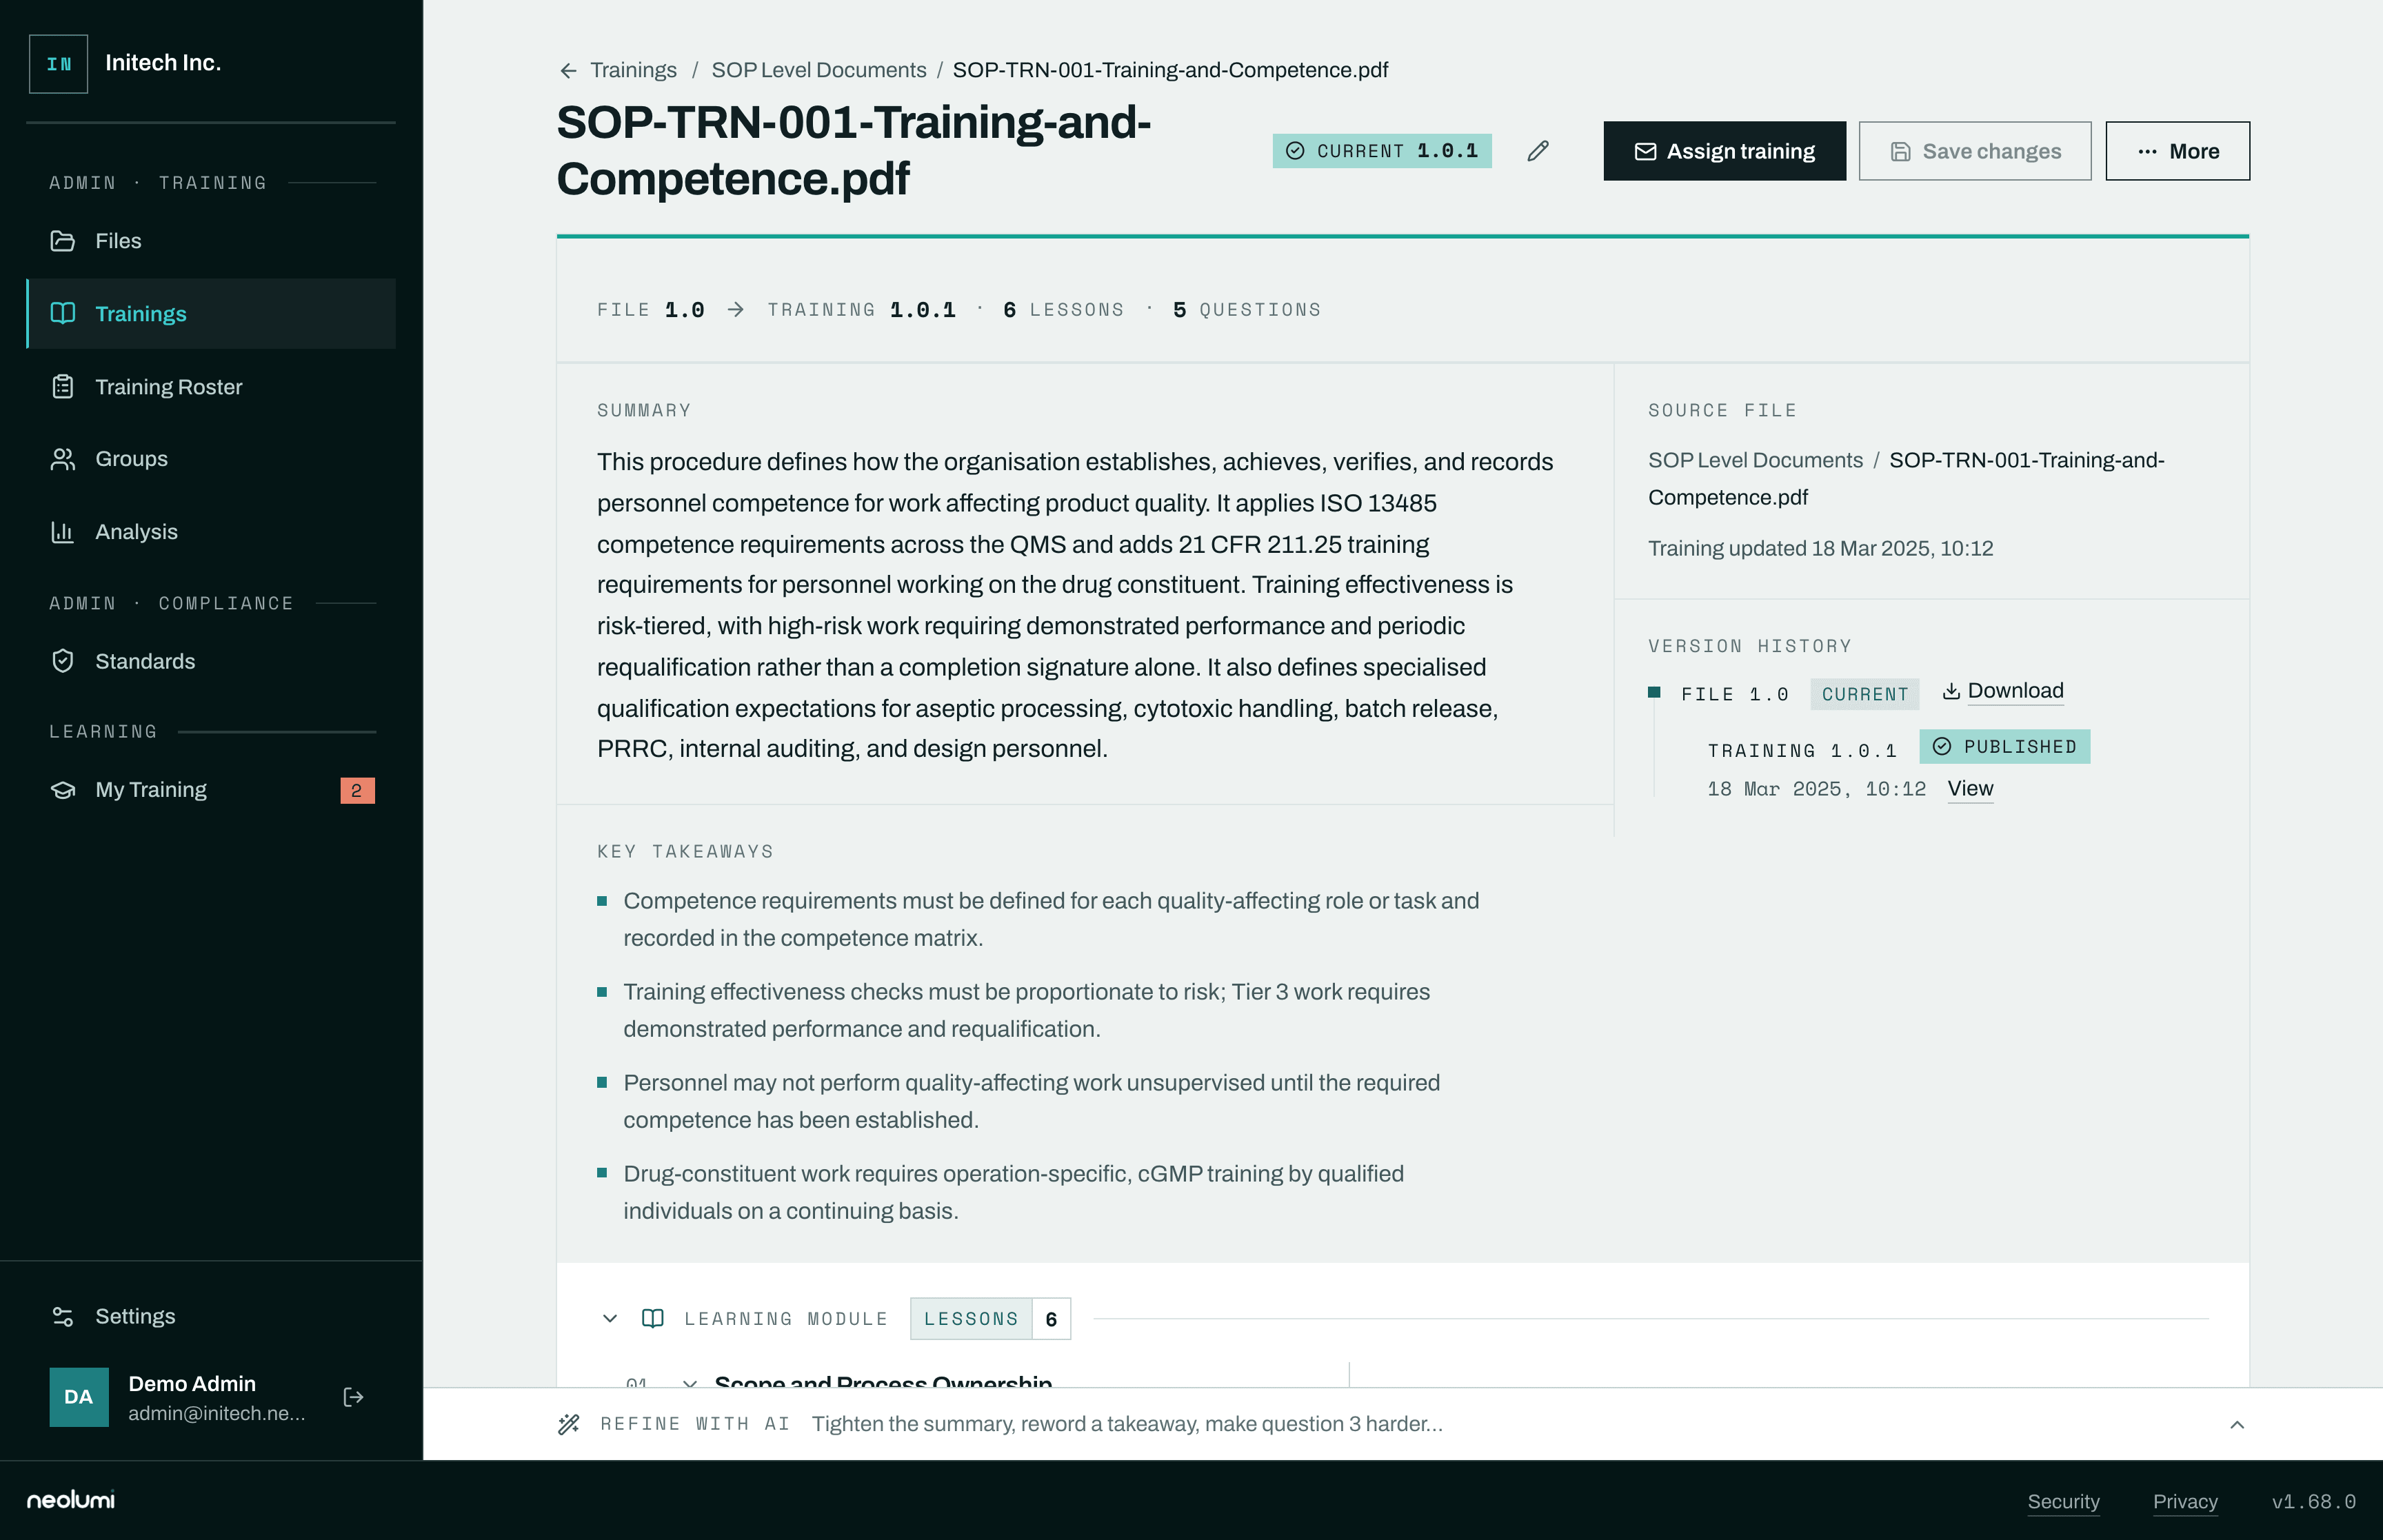Click the back arrow beside Trainings breadcrumb
The width and height of the screenshot is (2383, 1540).
tap(568, 71)
